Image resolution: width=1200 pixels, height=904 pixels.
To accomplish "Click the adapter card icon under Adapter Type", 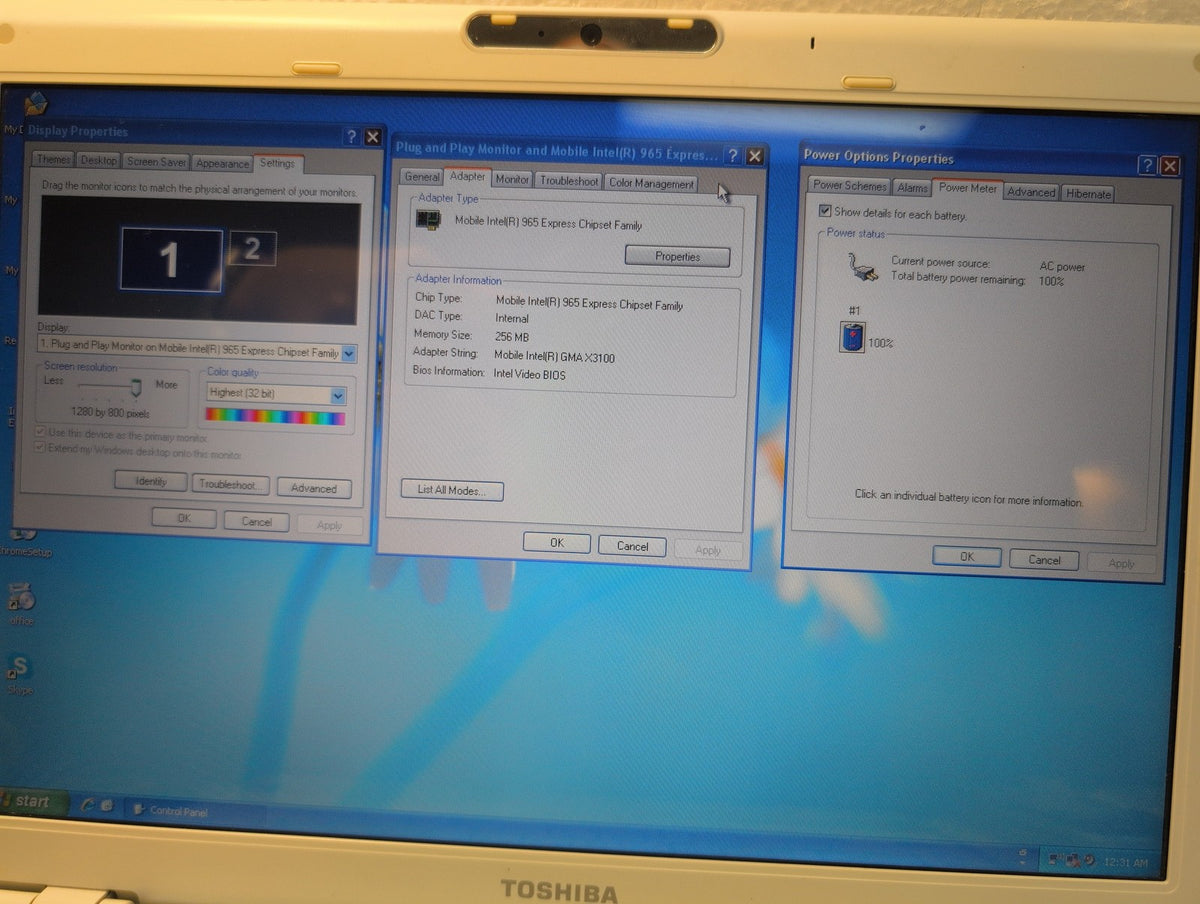I will tap(429, 220).
